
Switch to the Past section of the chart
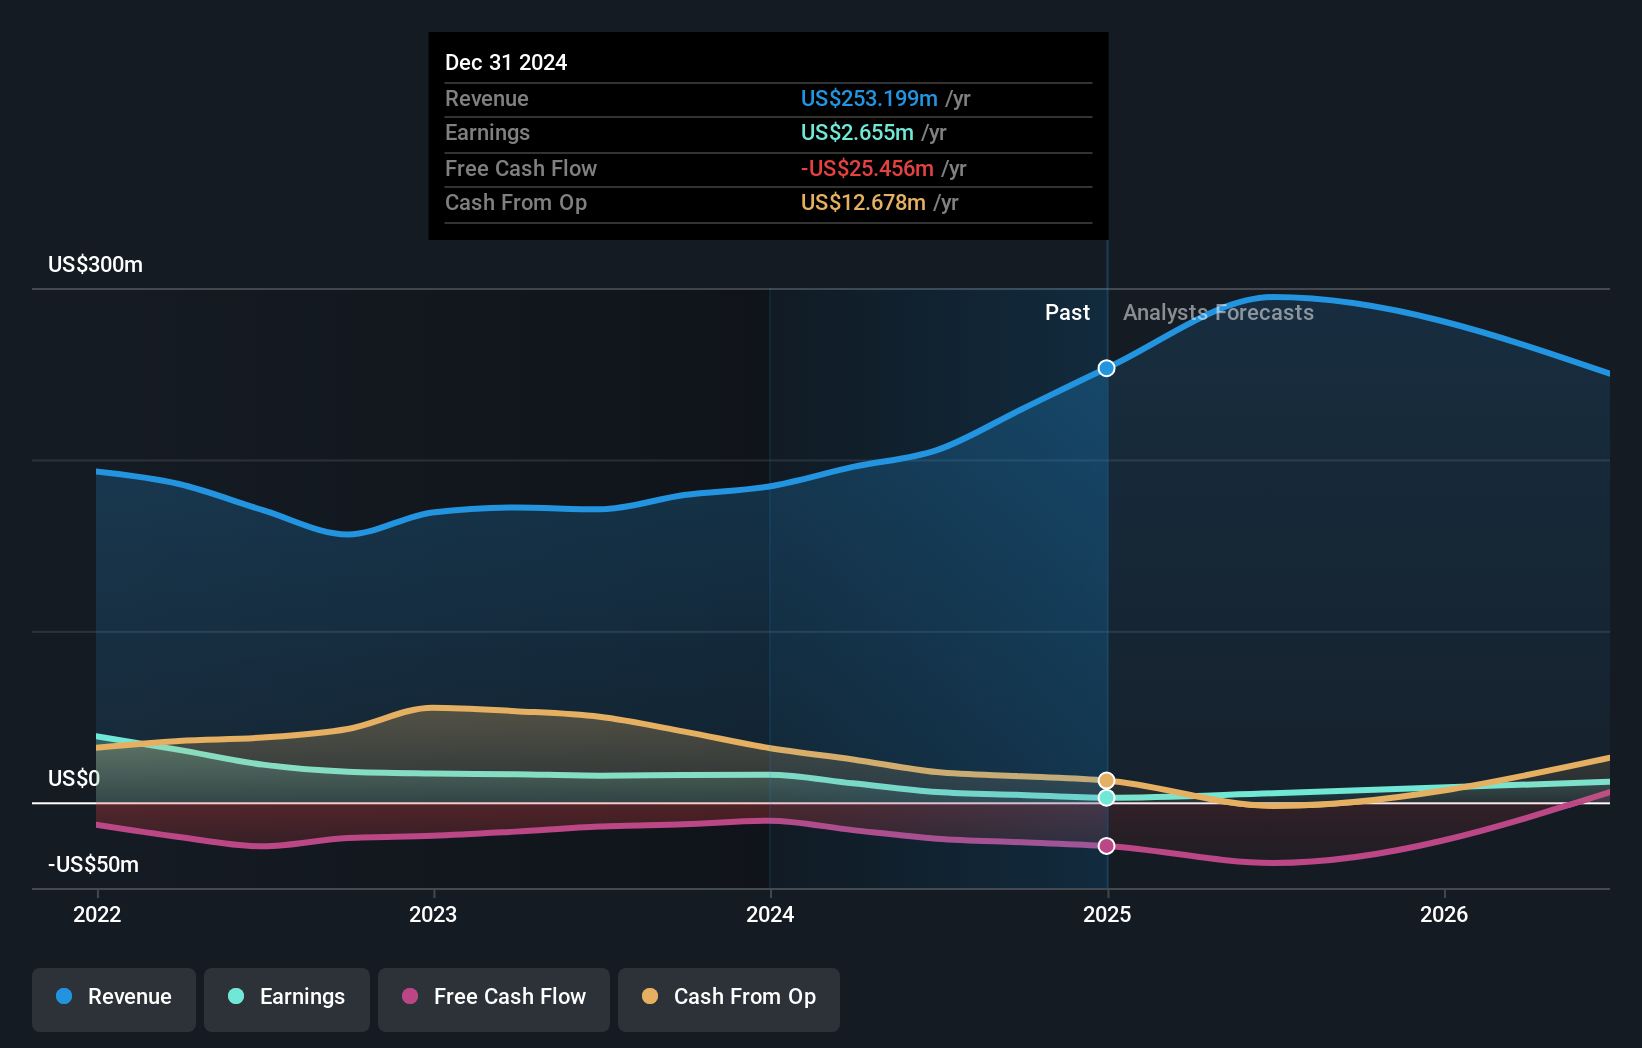pyautogui.click(x=1067, y=312)
